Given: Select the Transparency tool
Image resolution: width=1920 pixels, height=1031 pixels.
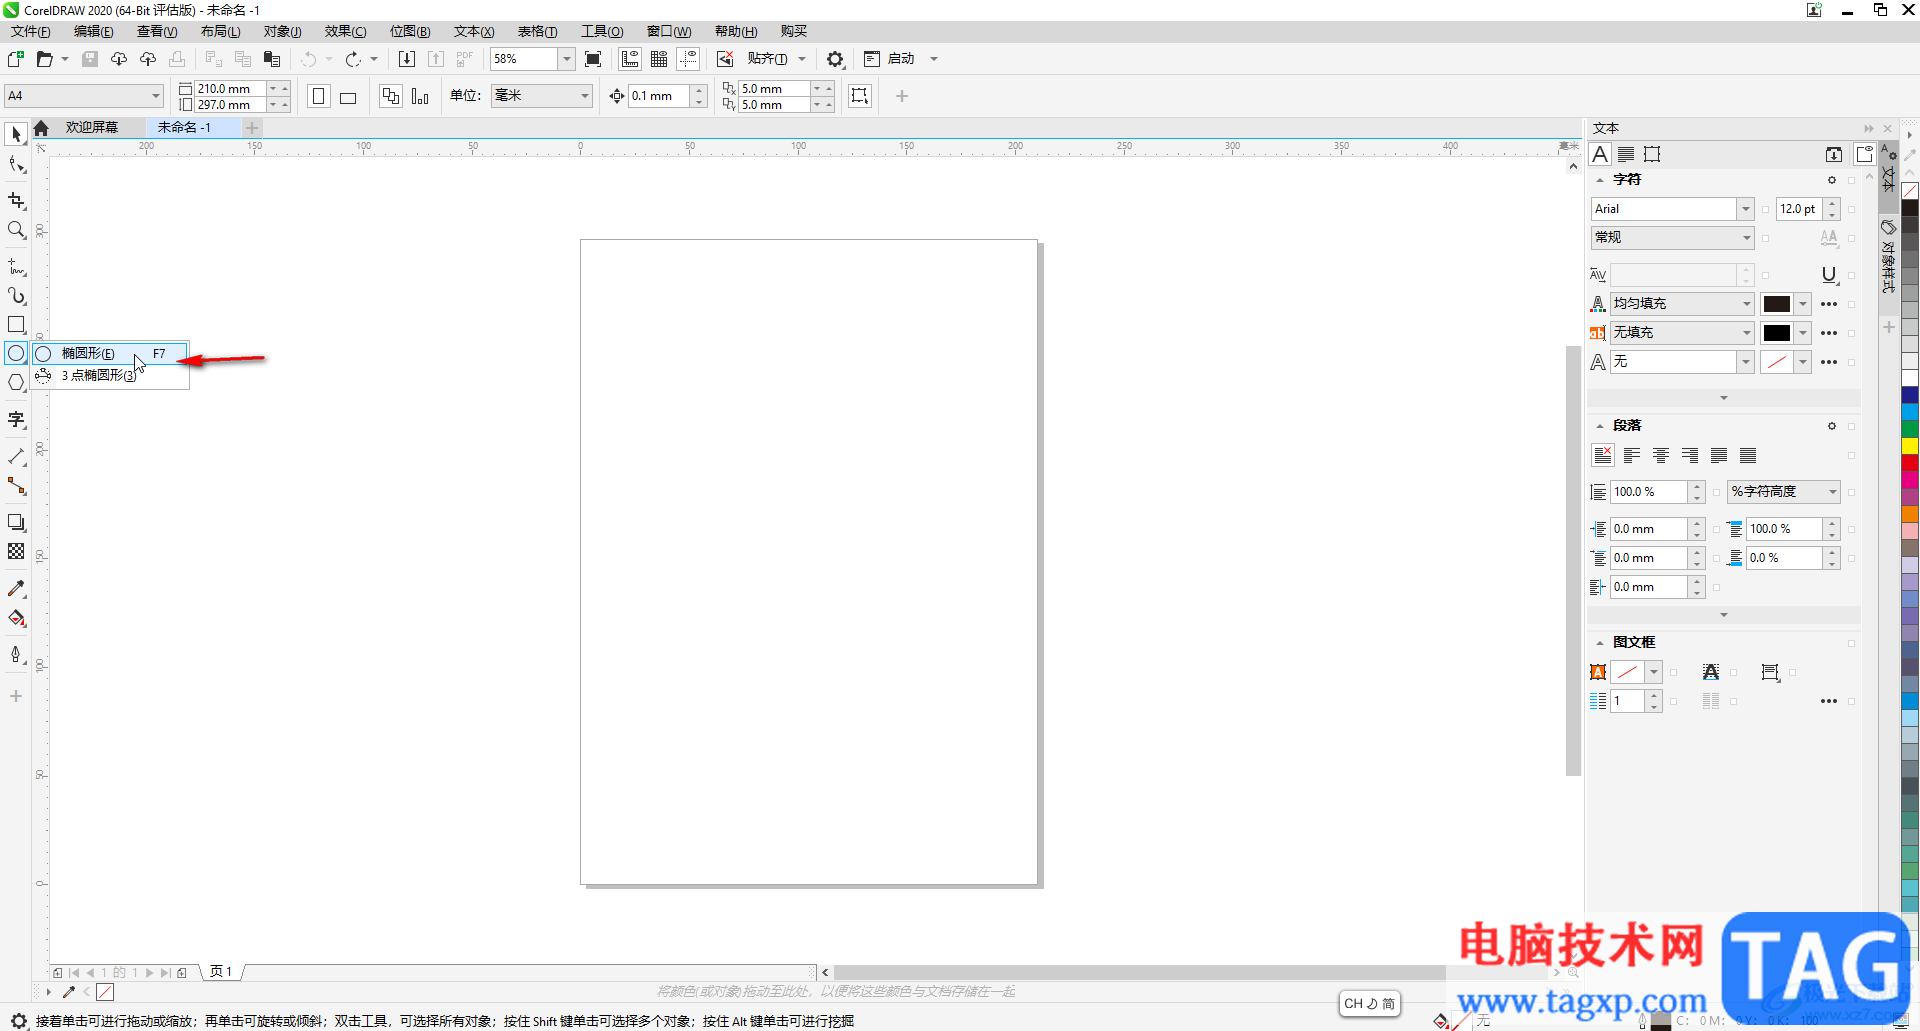Looking at the screenshot, I should (x=16, y=551).
